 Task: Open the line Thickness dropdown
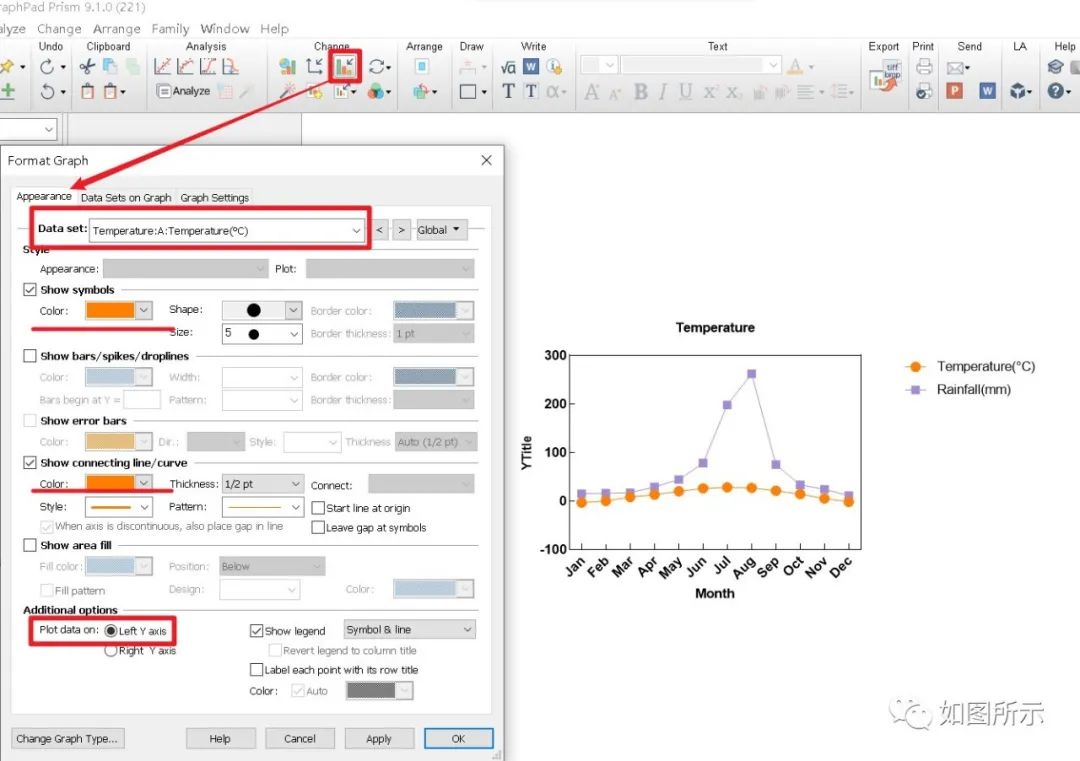point(262,484)
